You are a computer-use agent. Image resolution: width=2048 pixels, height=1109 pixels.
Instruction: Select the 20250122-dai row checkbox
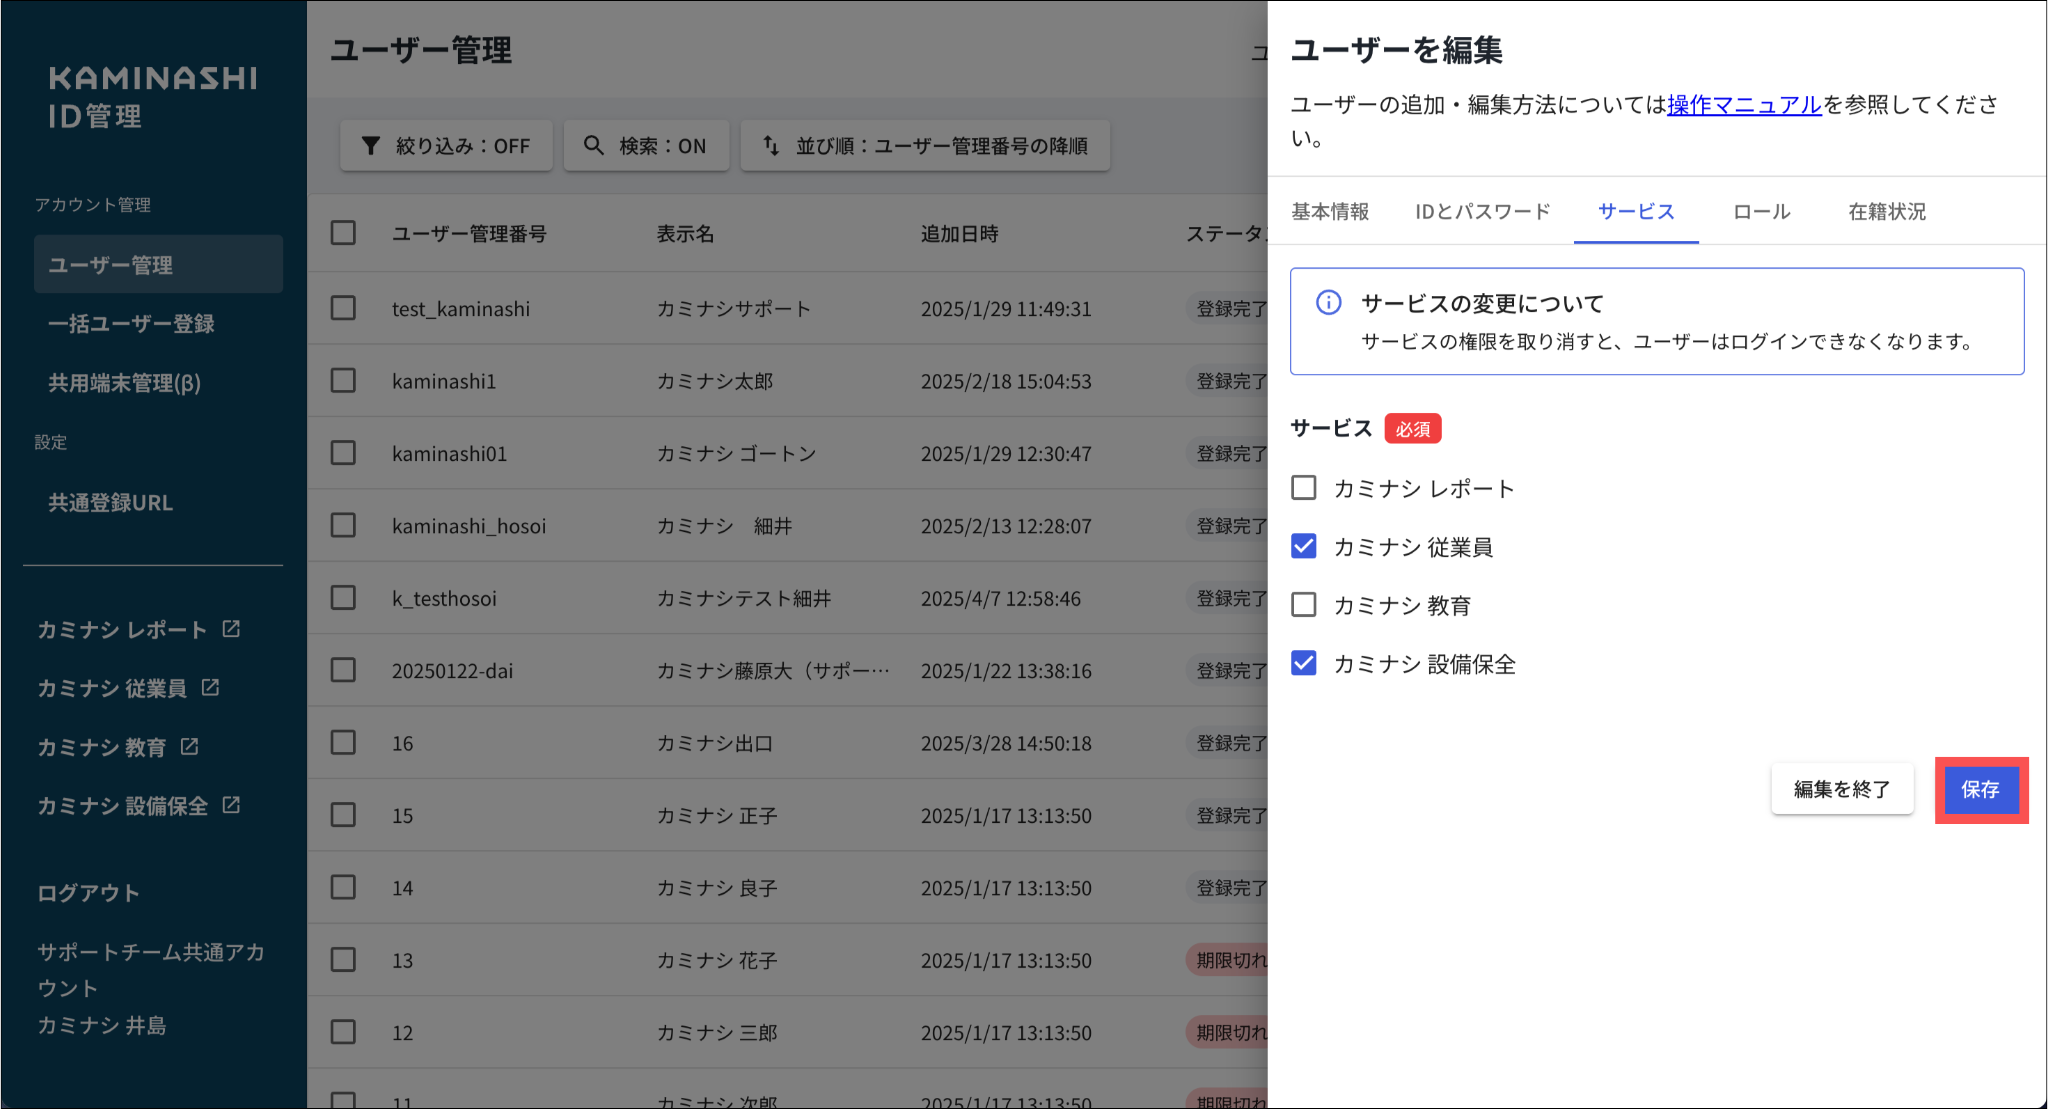pos(343,670)
